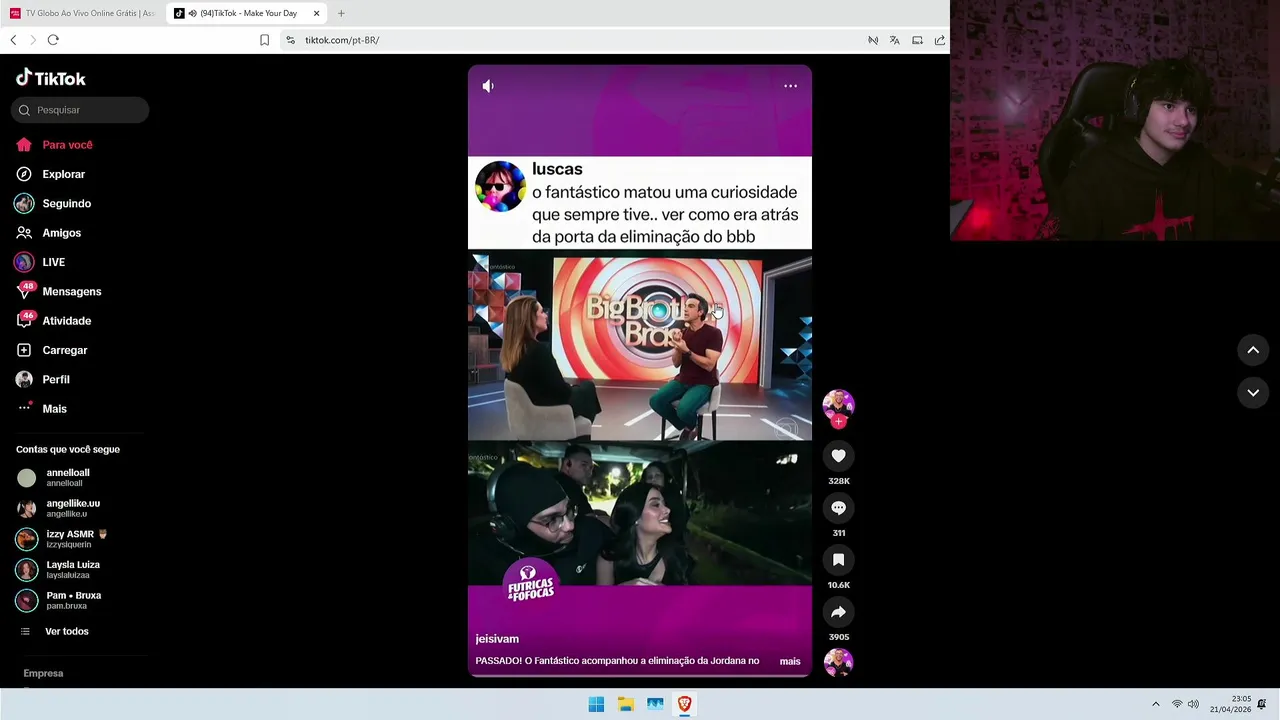Open the comments bubble icon
The image size is (1280, 720).
coord(838,508)
